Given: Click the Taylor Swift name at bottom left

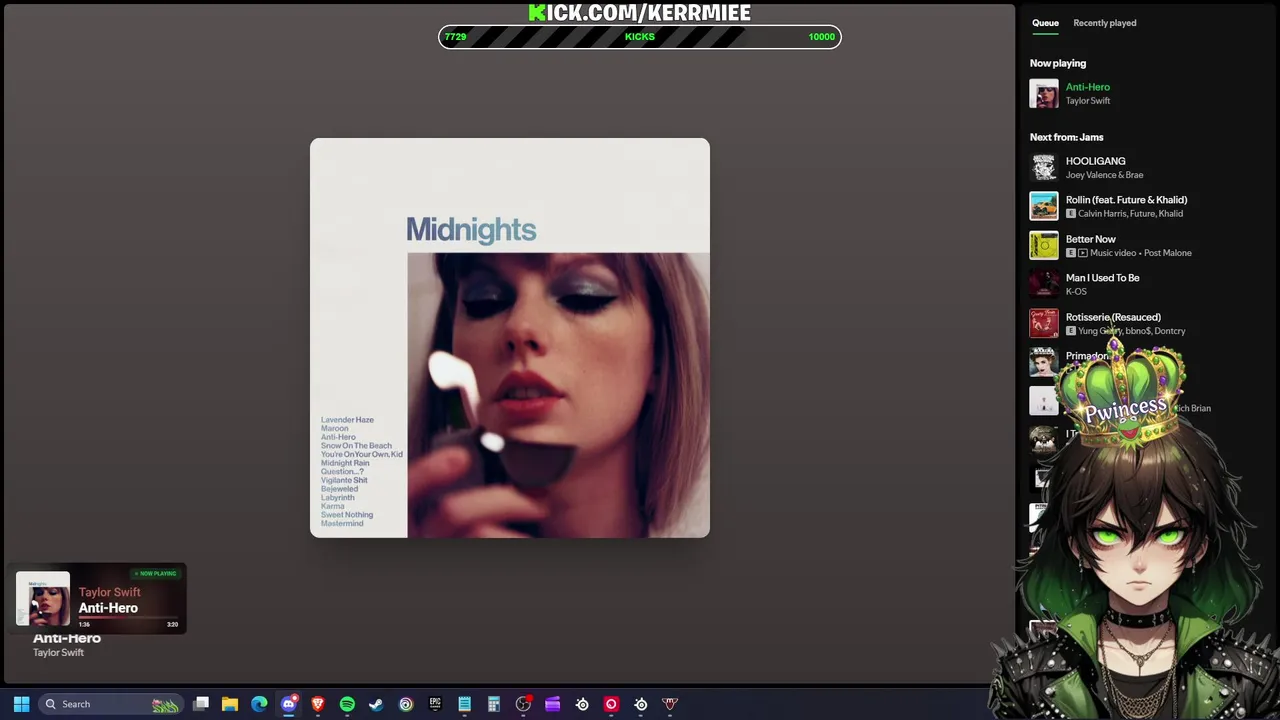Looking at the screenshot, I should pyautogui.click(x=58, y=653).
